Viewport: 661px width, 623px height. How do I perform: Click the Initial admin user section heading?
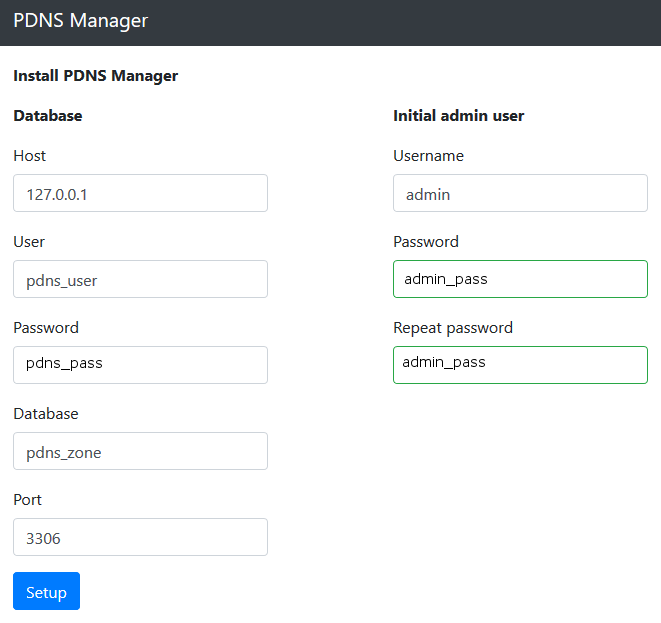458,116
